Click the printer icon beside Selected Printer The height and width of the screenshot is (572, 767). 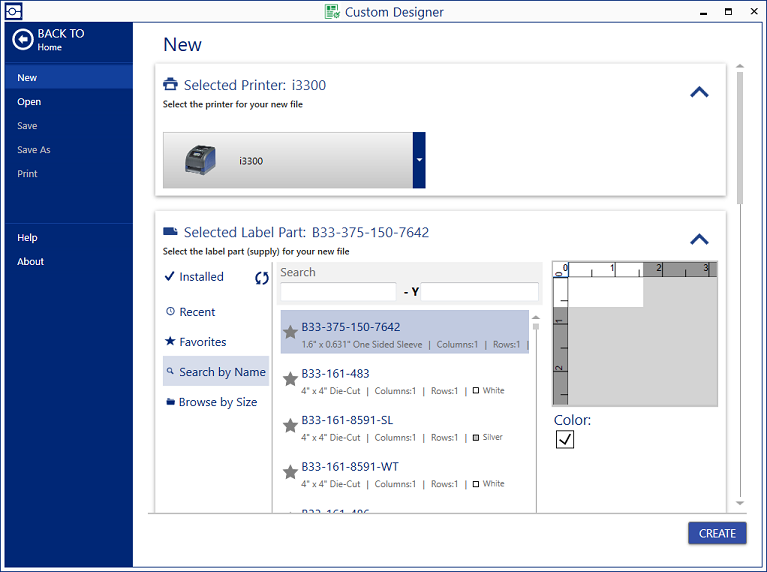tap(170, 84)
